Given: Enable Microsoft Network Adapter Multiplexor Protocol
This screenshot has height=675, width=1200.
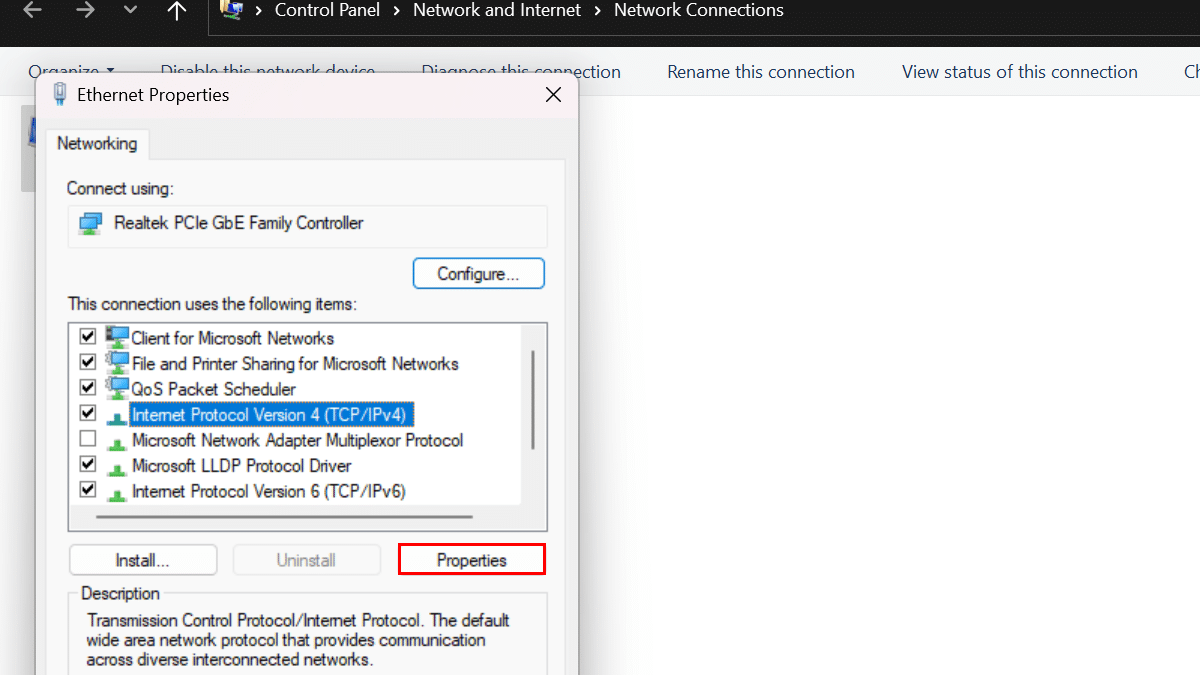Looking at the screenshot, I should pos(87,439).
